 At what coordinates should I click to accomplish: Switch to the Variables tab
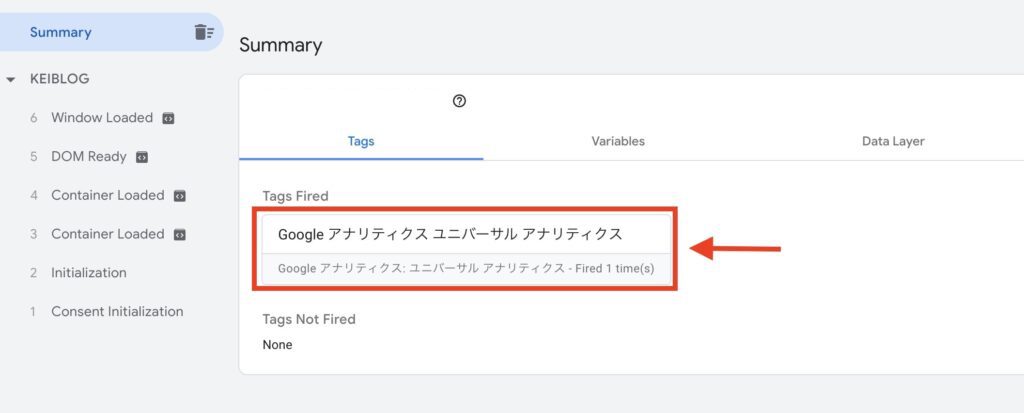[618, 141]
